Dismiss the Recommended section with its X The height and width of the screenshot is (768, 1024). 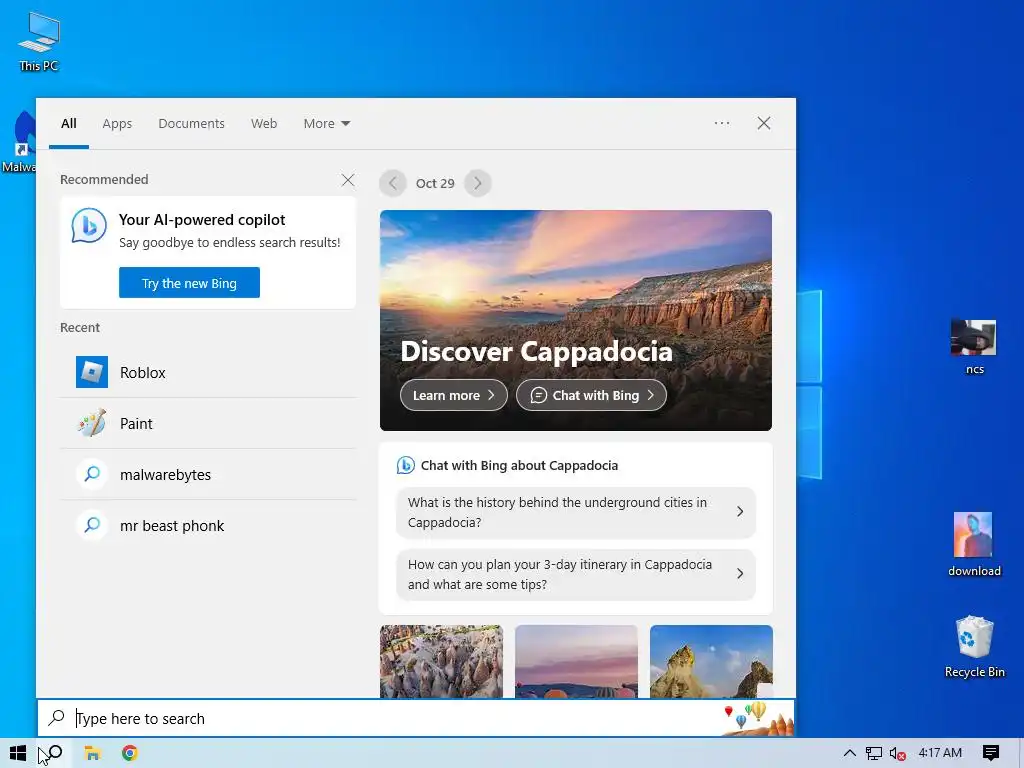(x=348, y=180)
